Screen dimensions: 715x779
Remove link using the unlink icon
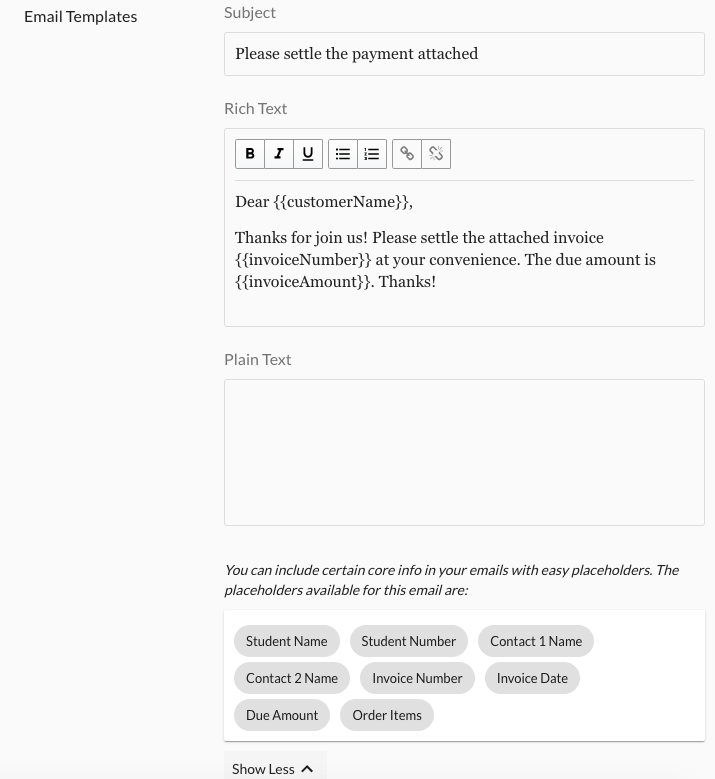point(436,154)
